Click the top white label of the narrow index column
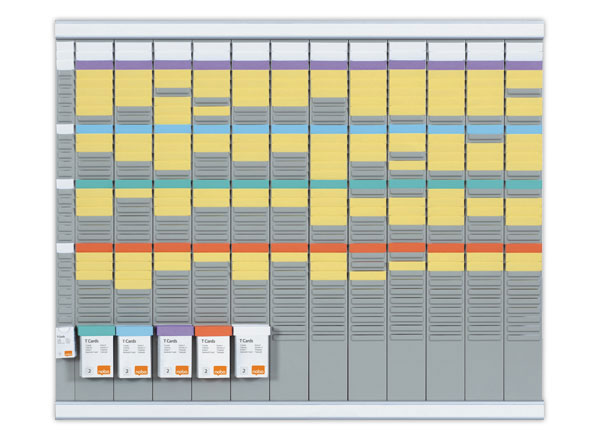Viewport: 600px width, 440px height. click(x=65, y=49)
